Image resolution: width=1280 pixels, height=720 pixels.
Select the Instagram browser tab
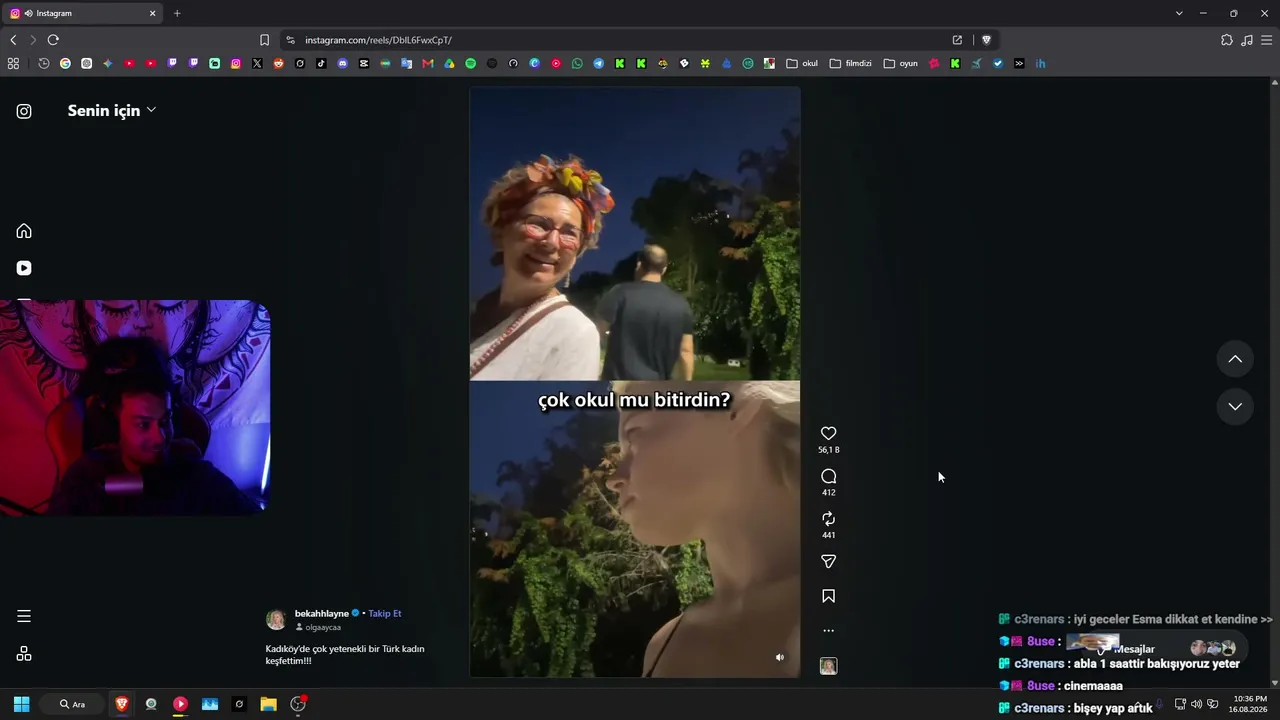click(x=83, y=13)
